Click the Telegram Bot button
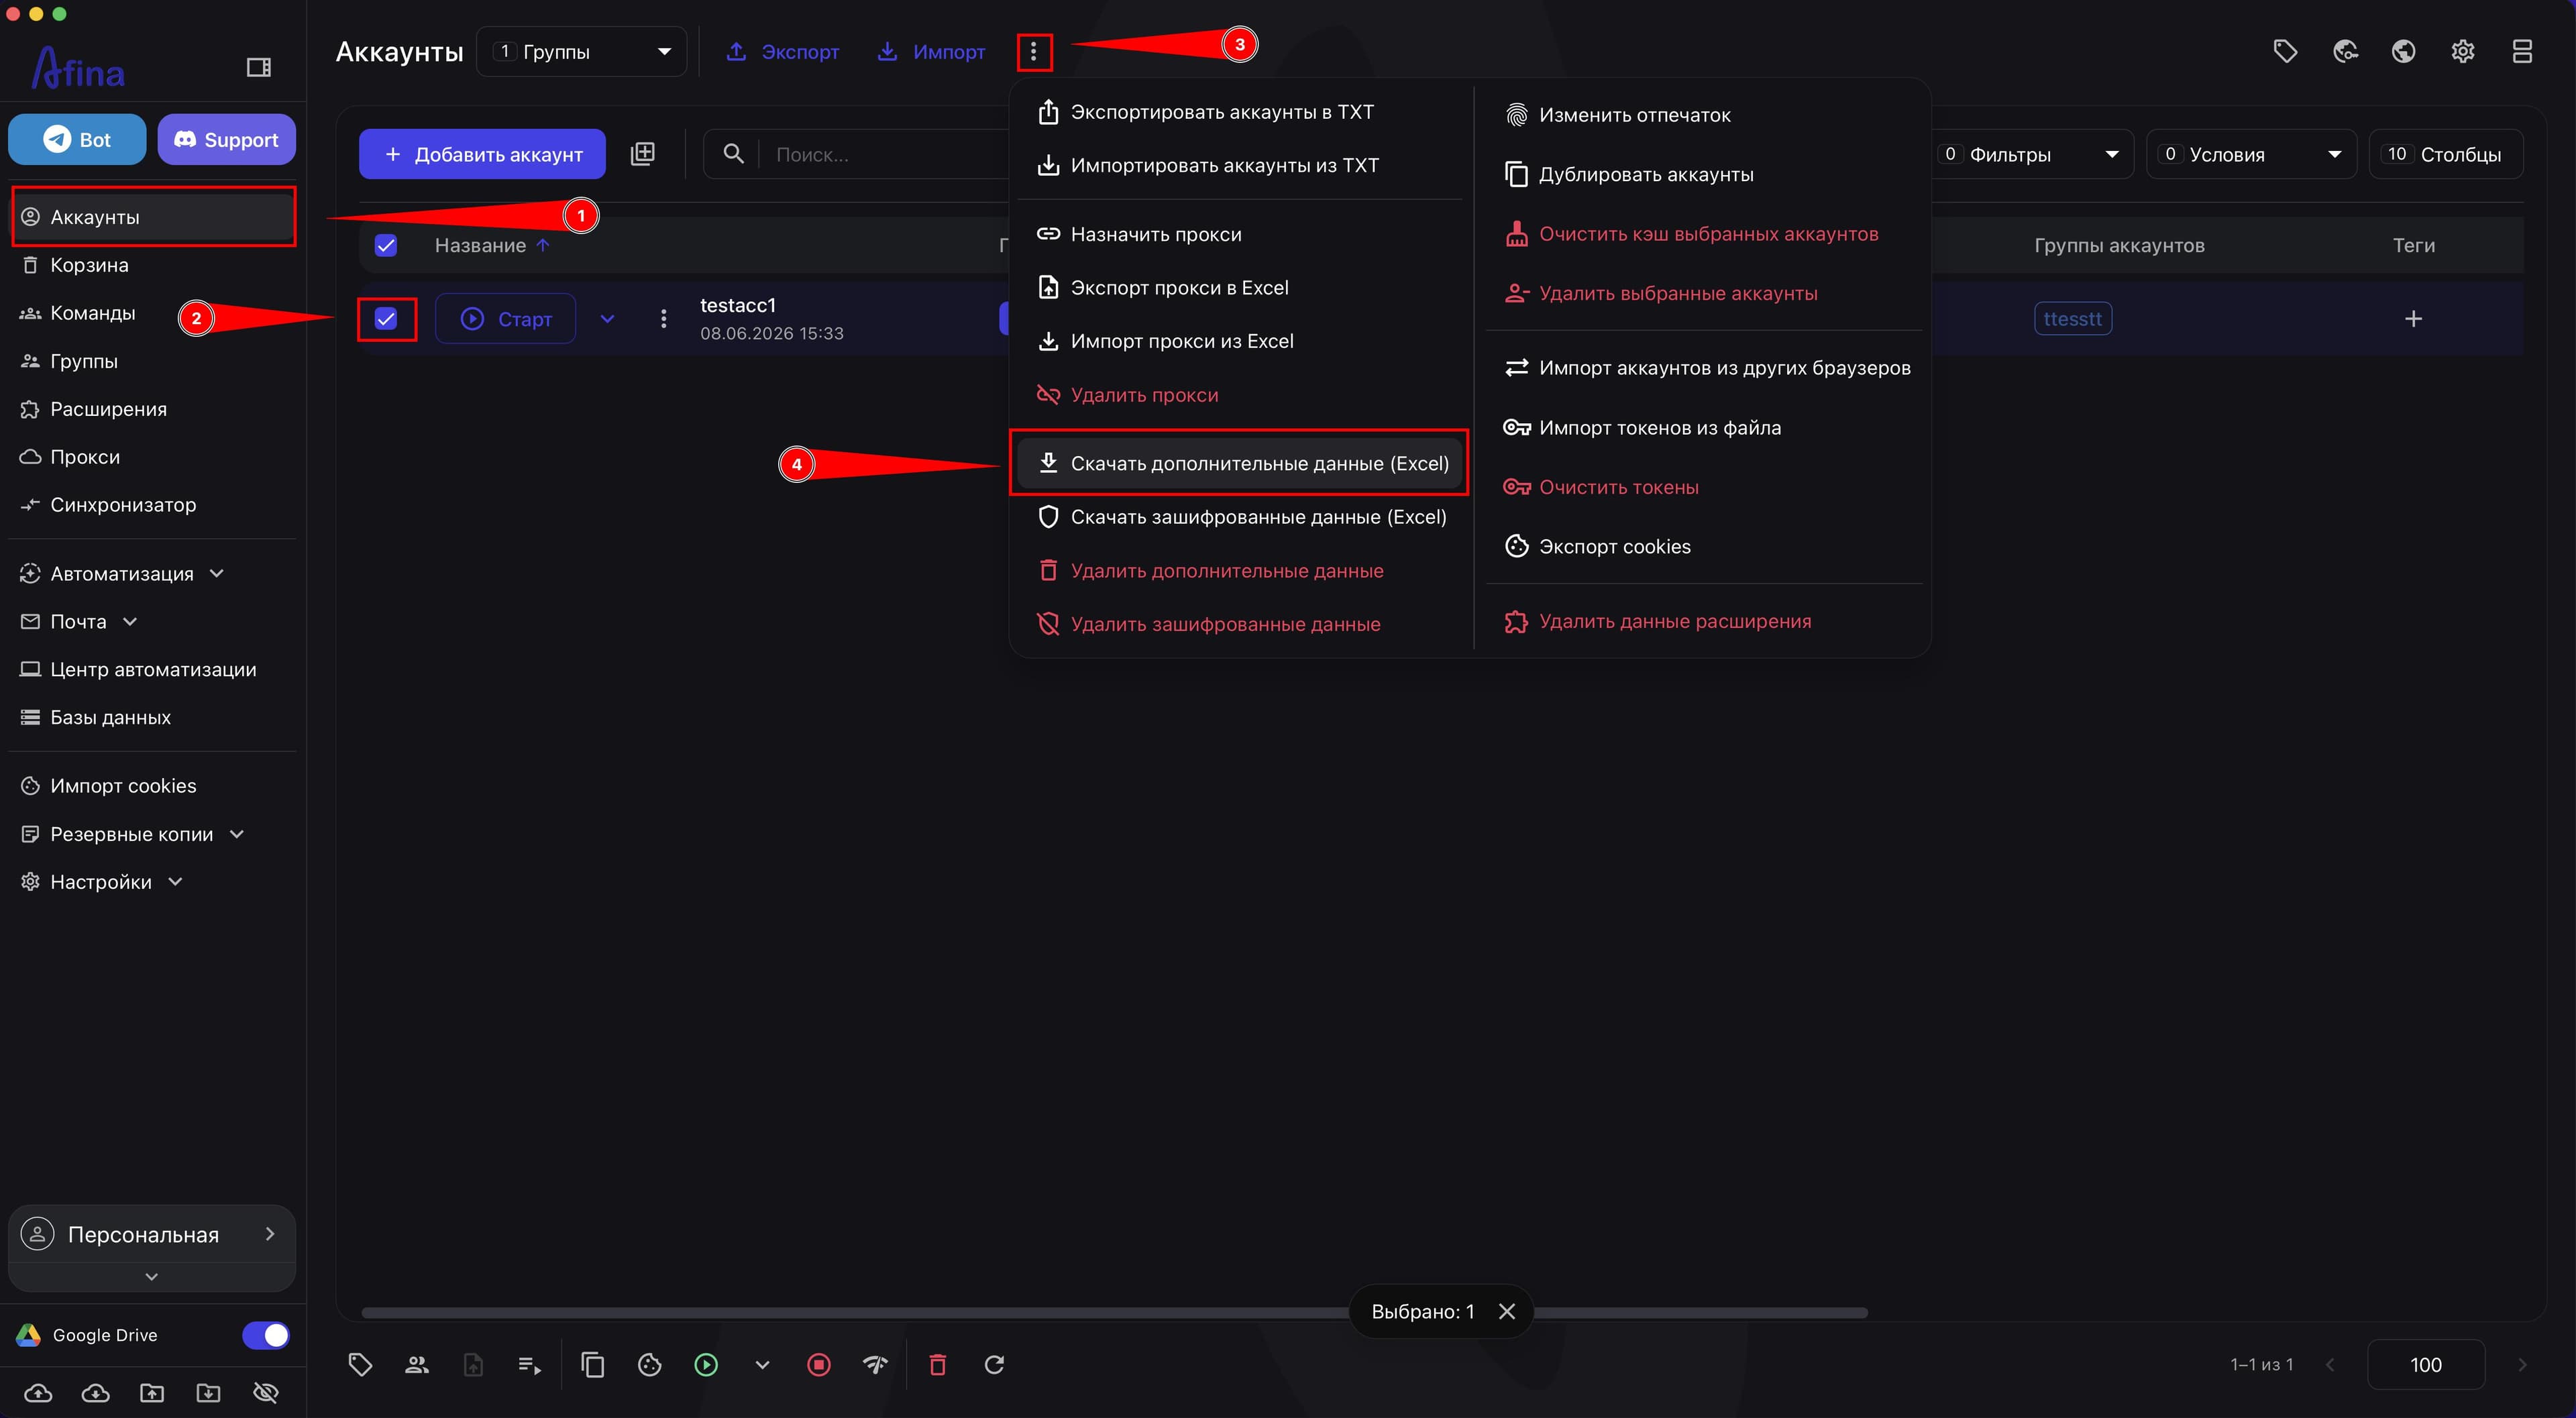This screenshot has height=1418, width=2576. 77,140
